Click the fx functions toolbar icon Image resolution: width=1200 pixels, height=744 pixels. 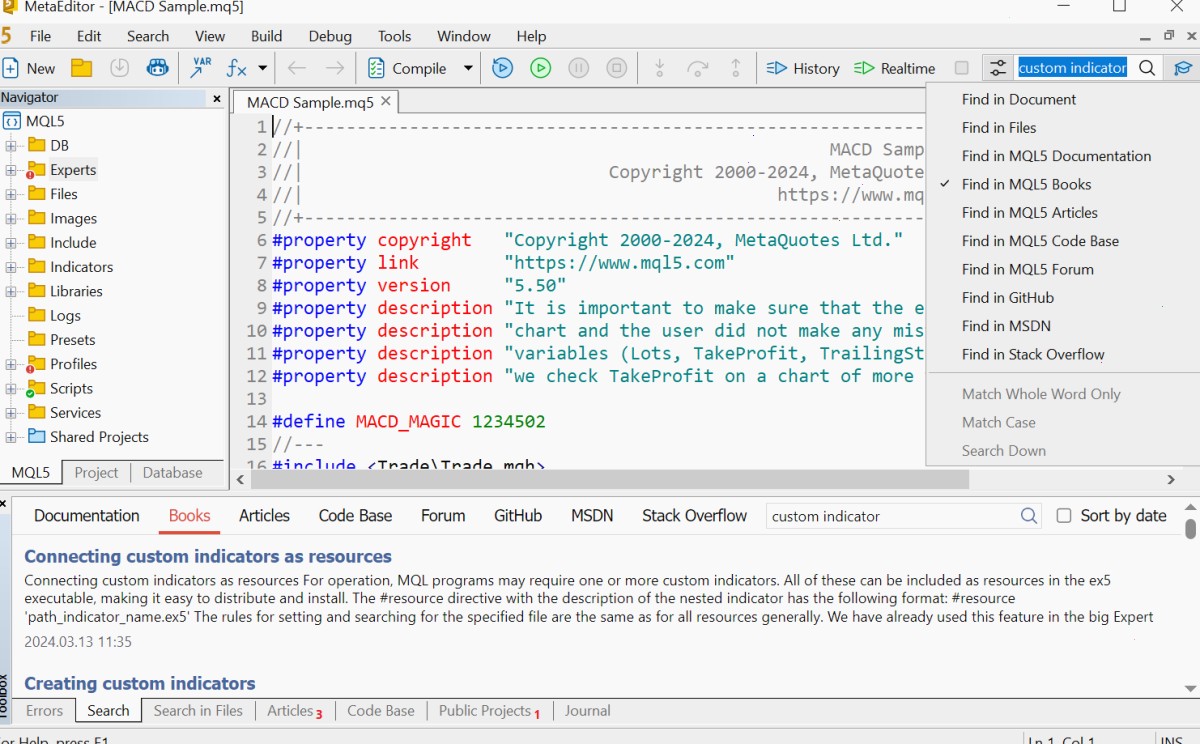[236, 68]
